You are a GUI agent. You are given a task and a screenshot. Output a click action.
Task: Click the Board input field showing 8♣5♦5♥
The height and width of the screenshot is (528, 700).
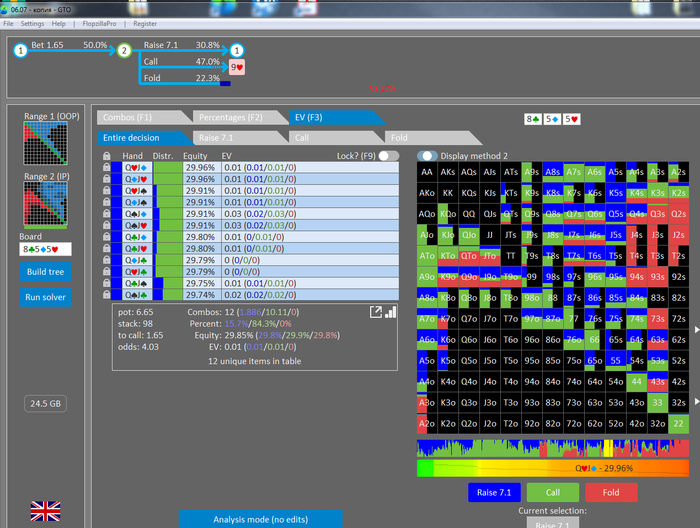pos(45,249)
